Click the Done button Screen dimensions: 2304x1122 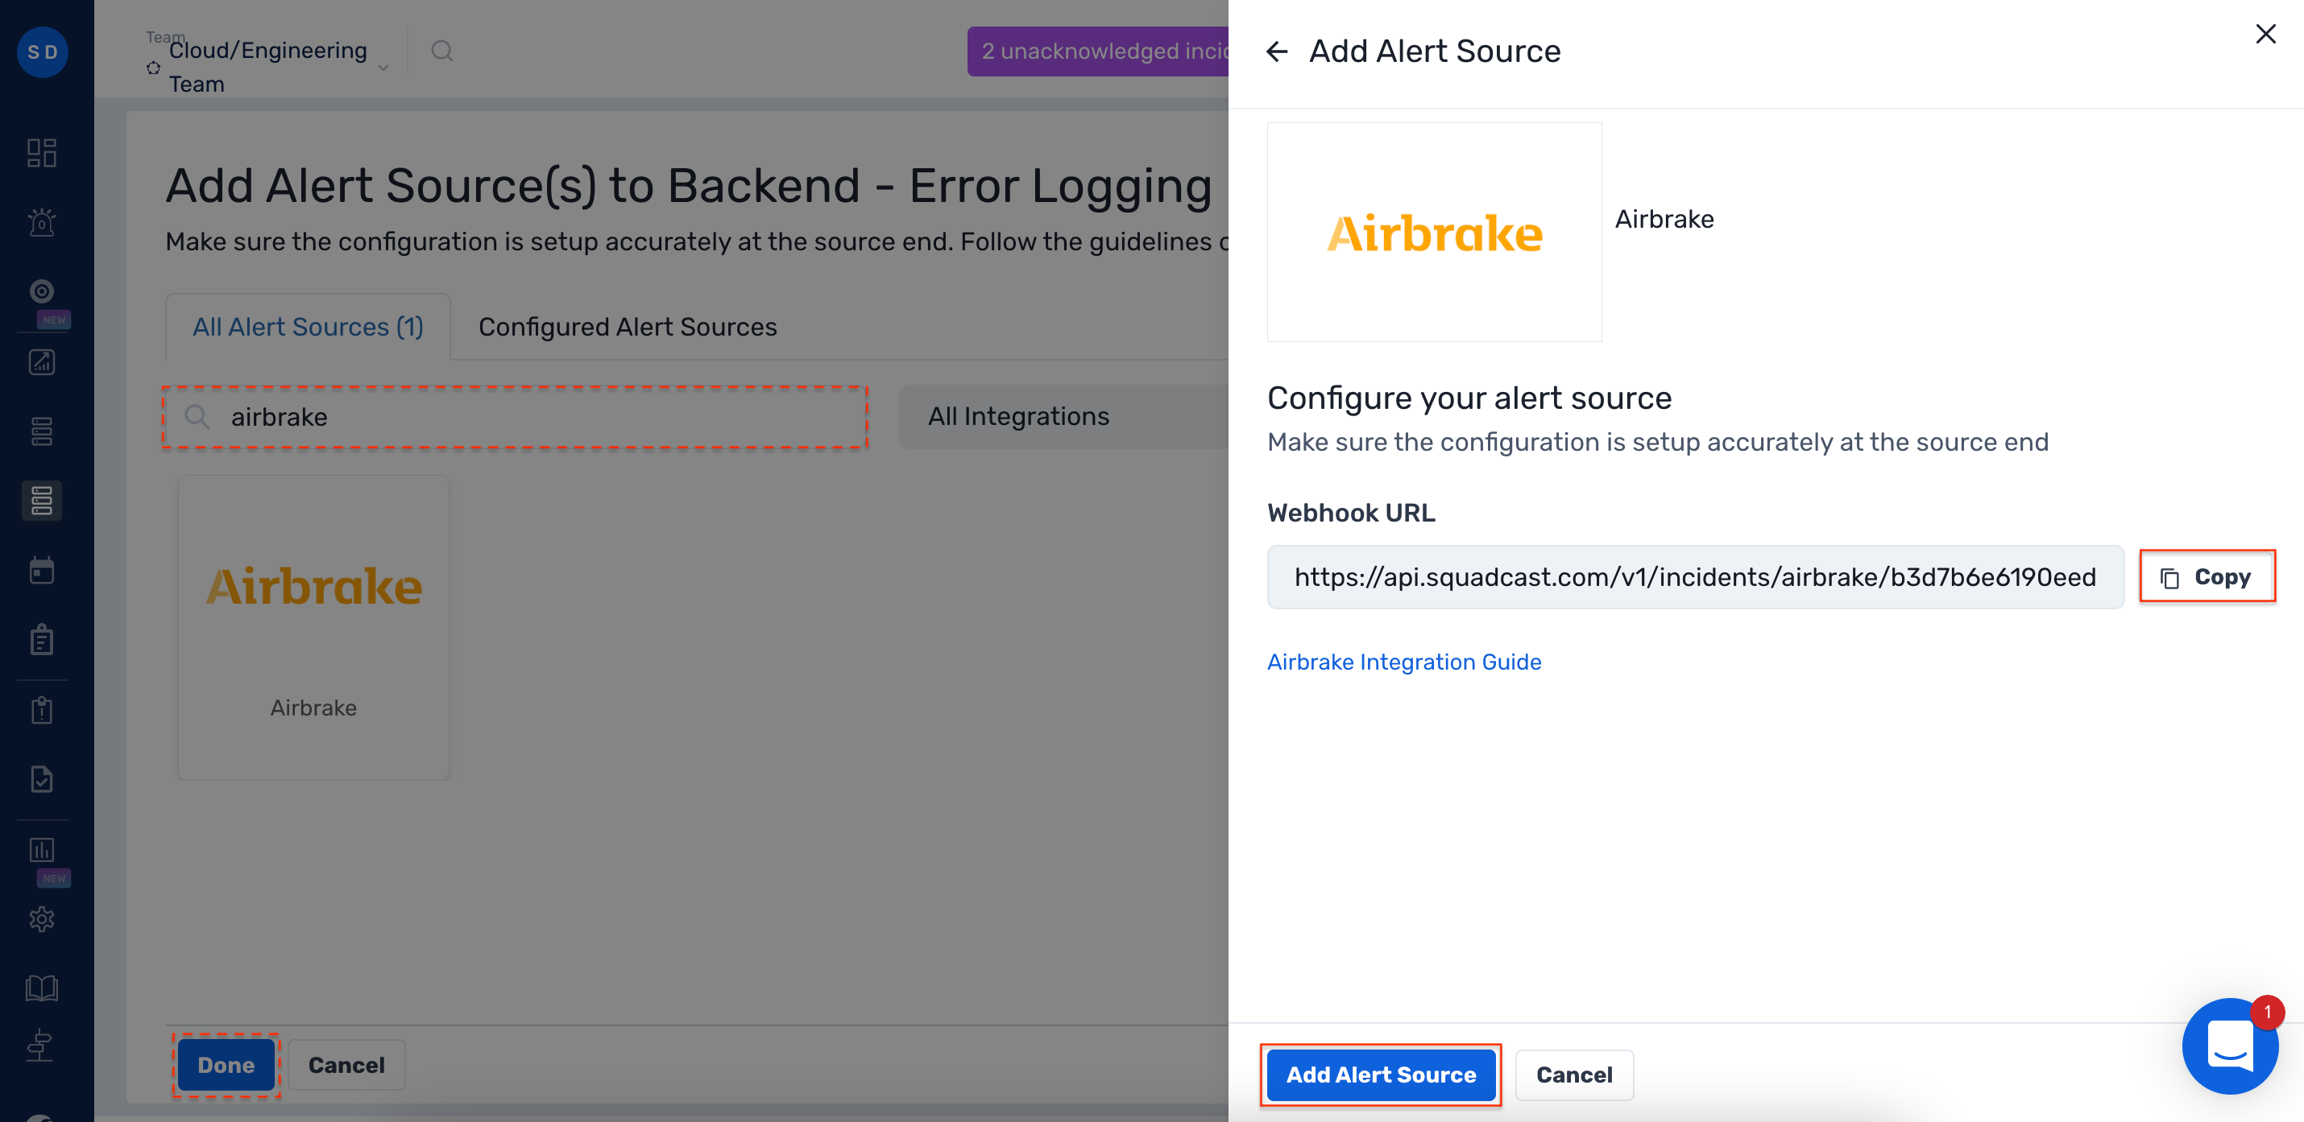click(x=226, y=1065)
